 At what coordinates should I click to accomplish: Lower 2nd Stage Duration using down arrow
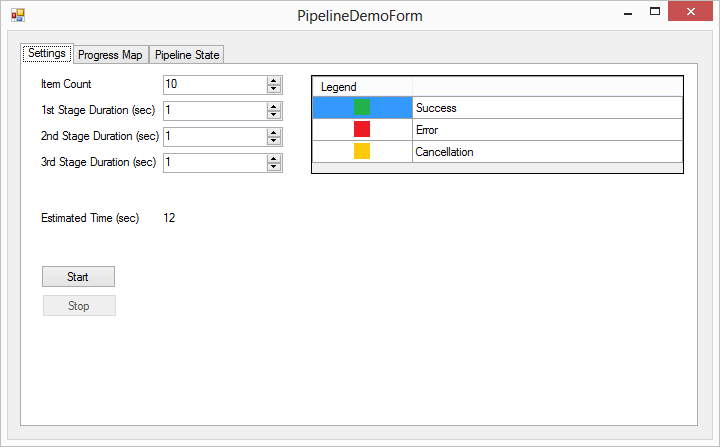274,141
